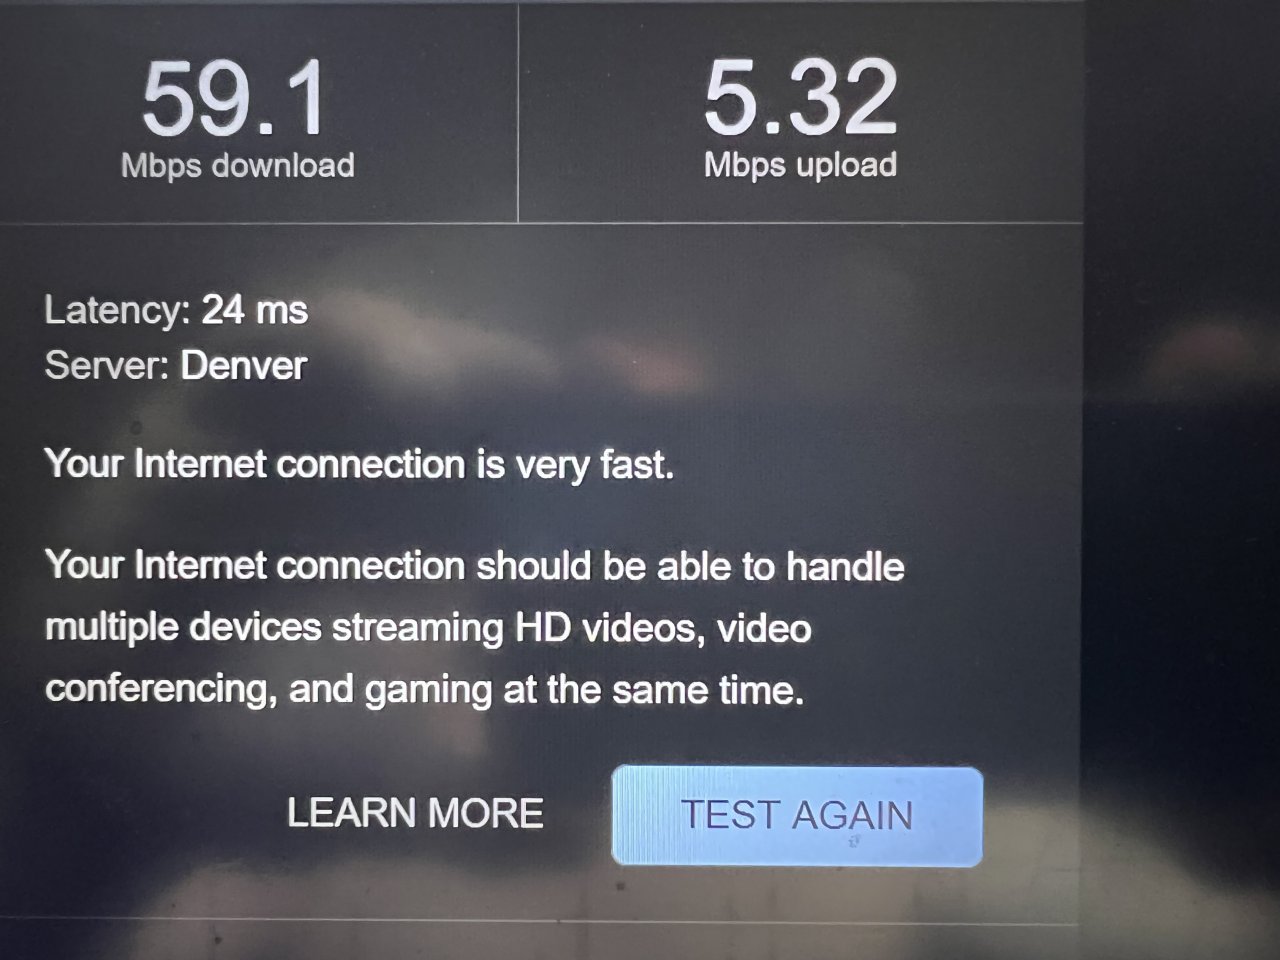The width and height of the screenshot is (1280, 960).
Task: Click the Mbps upload label
Action: coord(800,165)
